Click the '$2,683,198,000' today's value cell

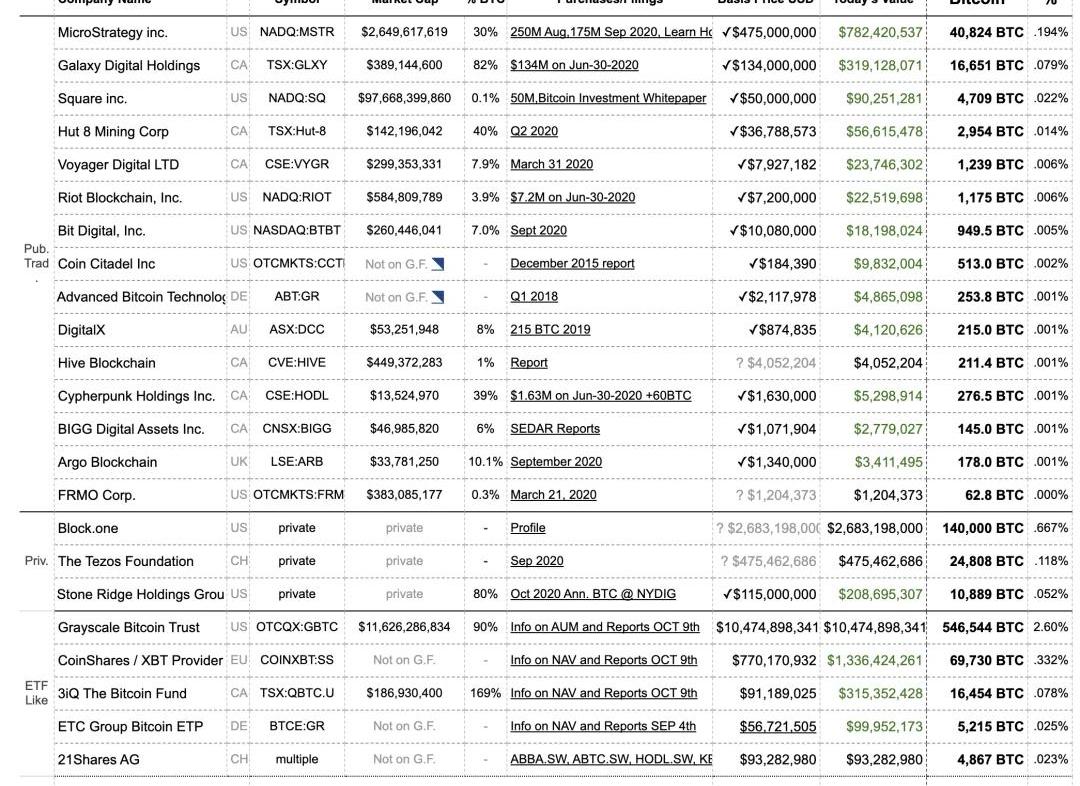point(875,528)
